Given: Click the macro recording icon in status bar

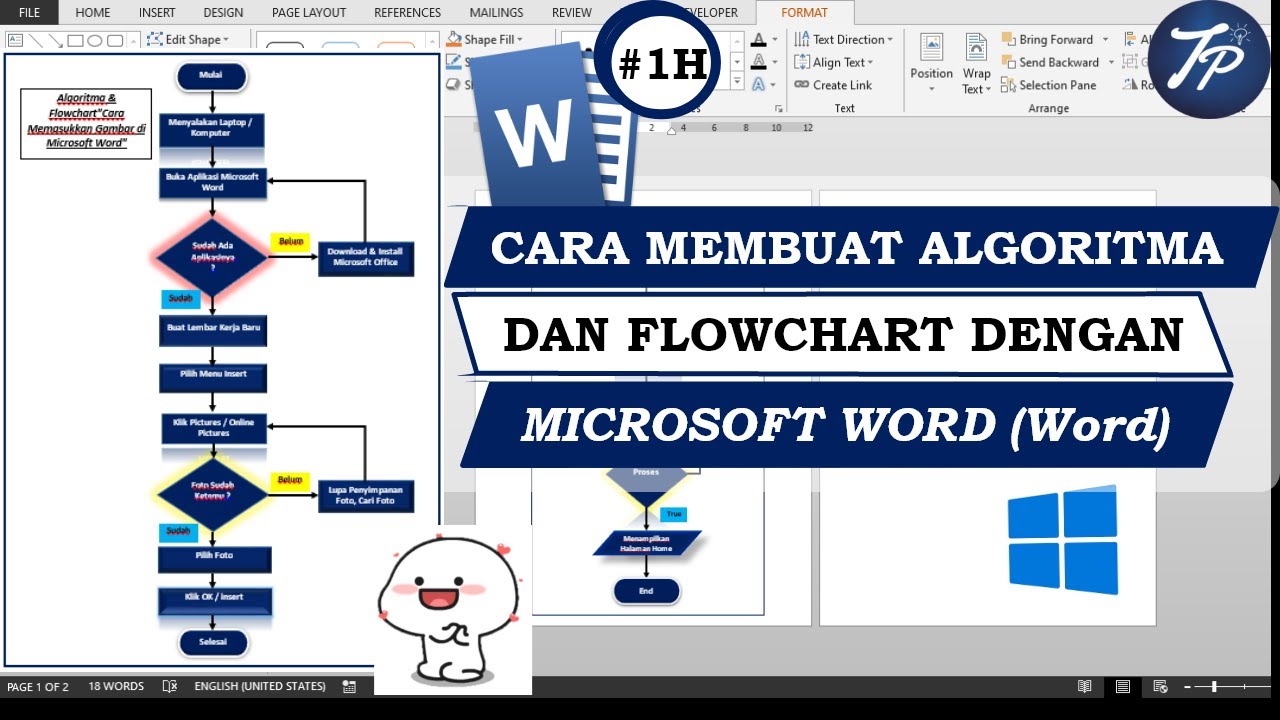Looking at the screenshot, I should pyautogui.click(x=349, y=686).
